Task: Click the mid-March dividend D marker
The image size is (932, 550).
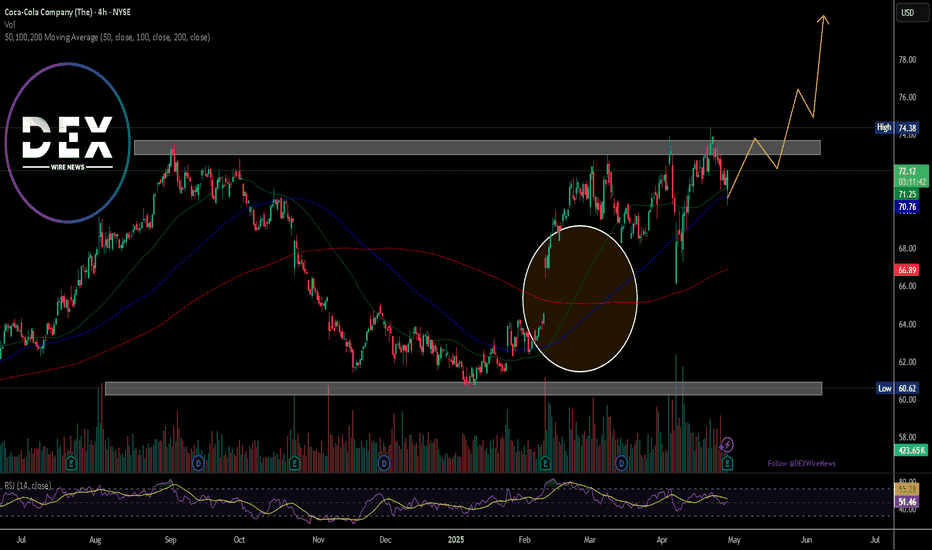Action: [621, 463]
